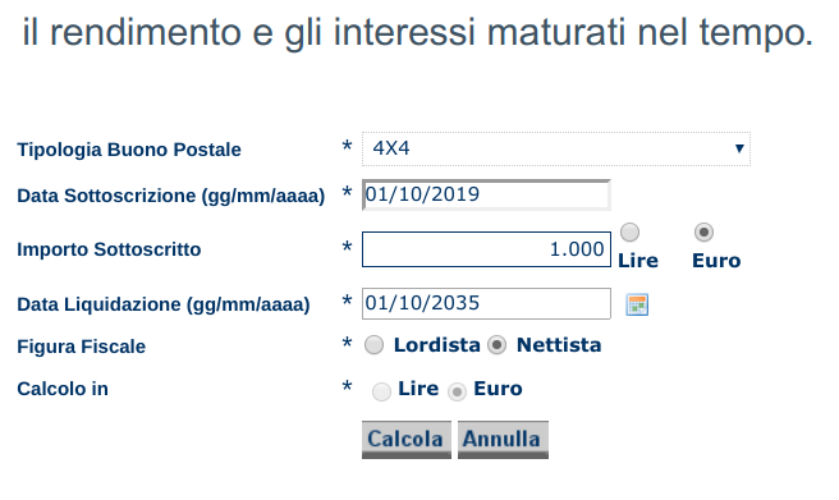Screen dimensions: 839x500
Task: Open the calendar picker for Data Liquidazione
Action: [x=637, y=305]
